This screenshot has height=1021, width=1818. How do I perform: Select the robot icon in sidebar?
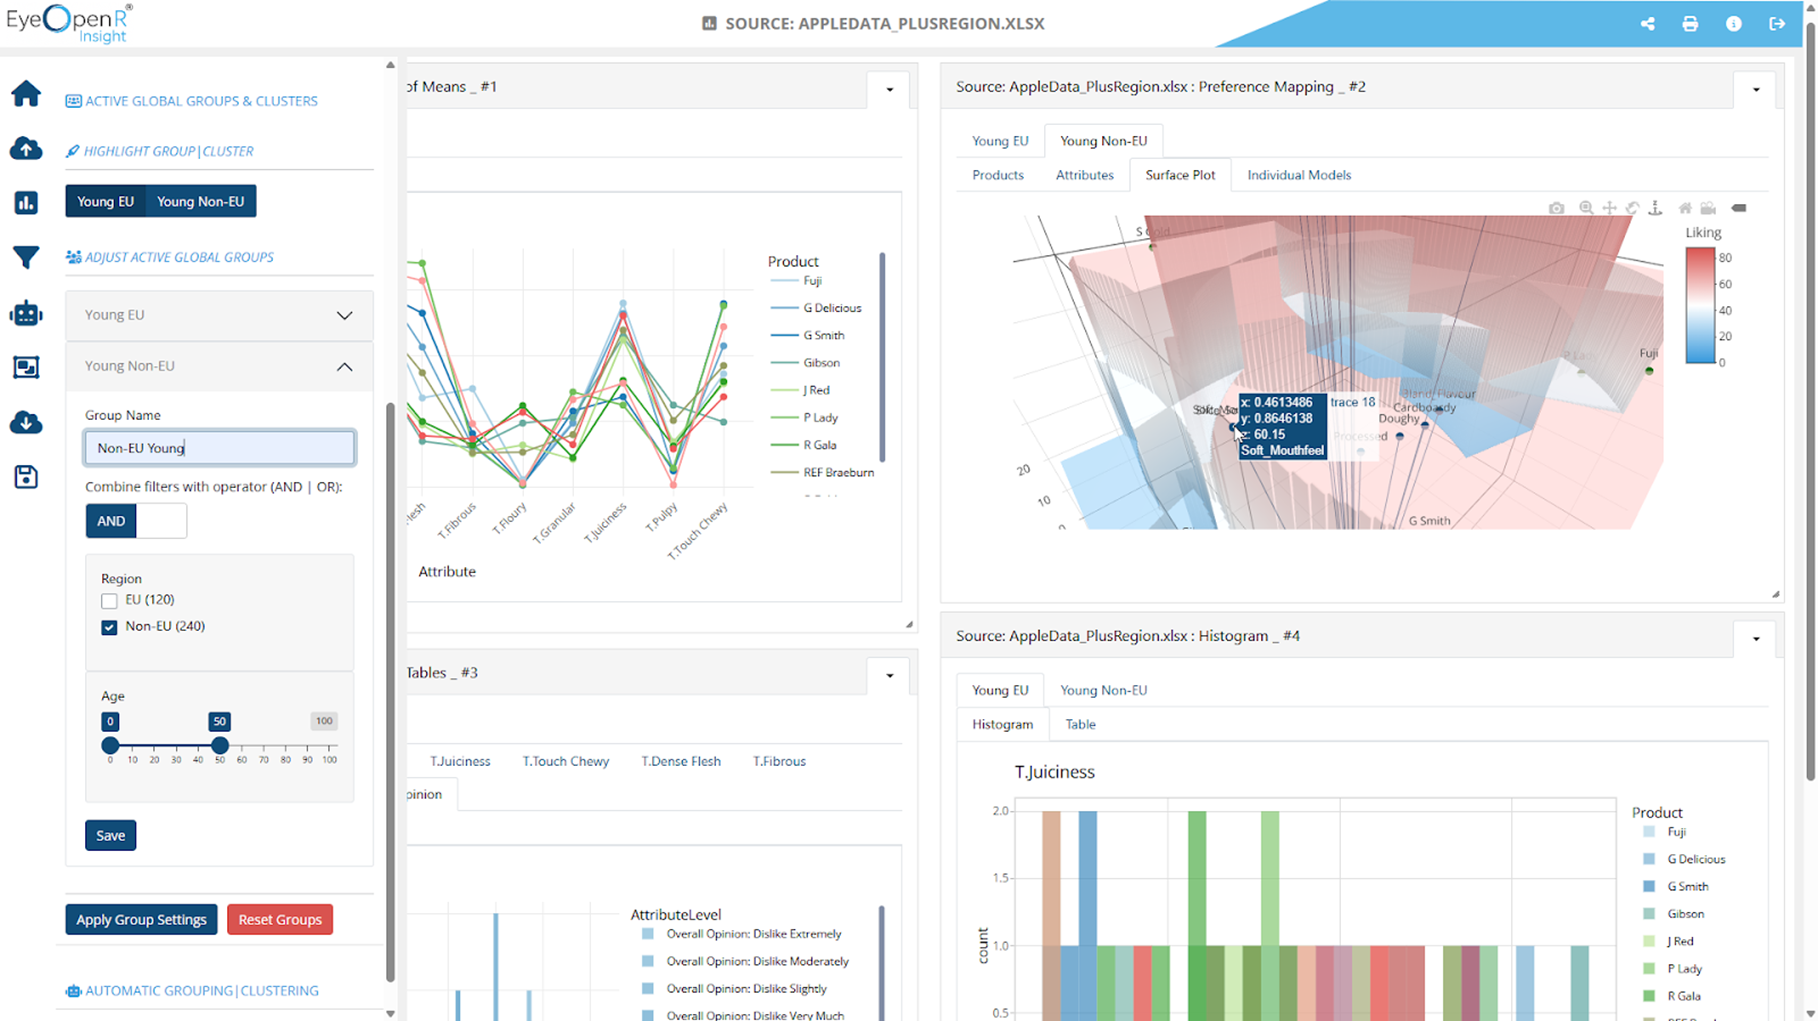point(26,313)
